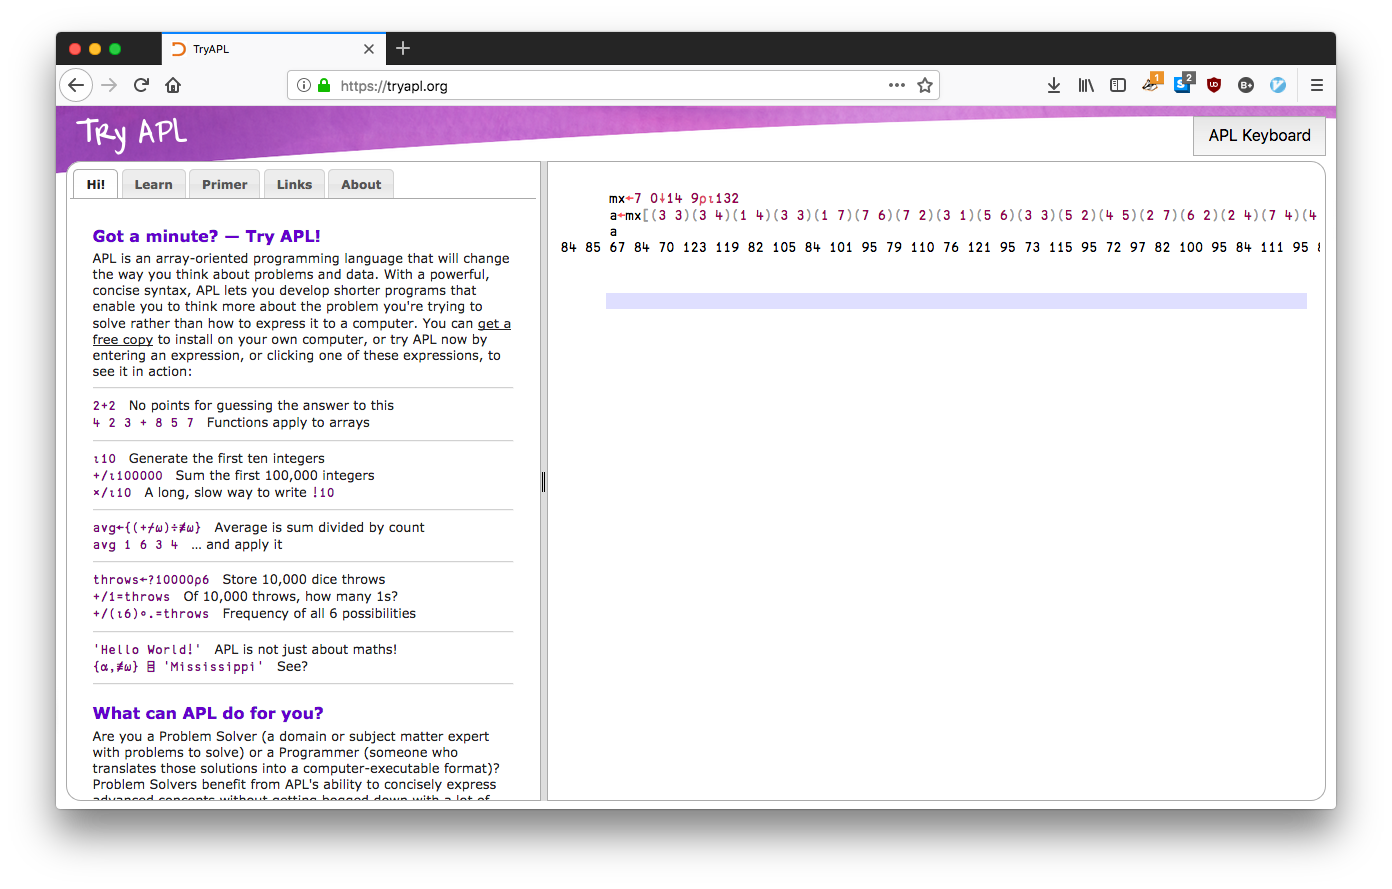This screenshot has height=889, width=1392.
Task: Click the Try APL logo
Action: click(x=132, y=132)
